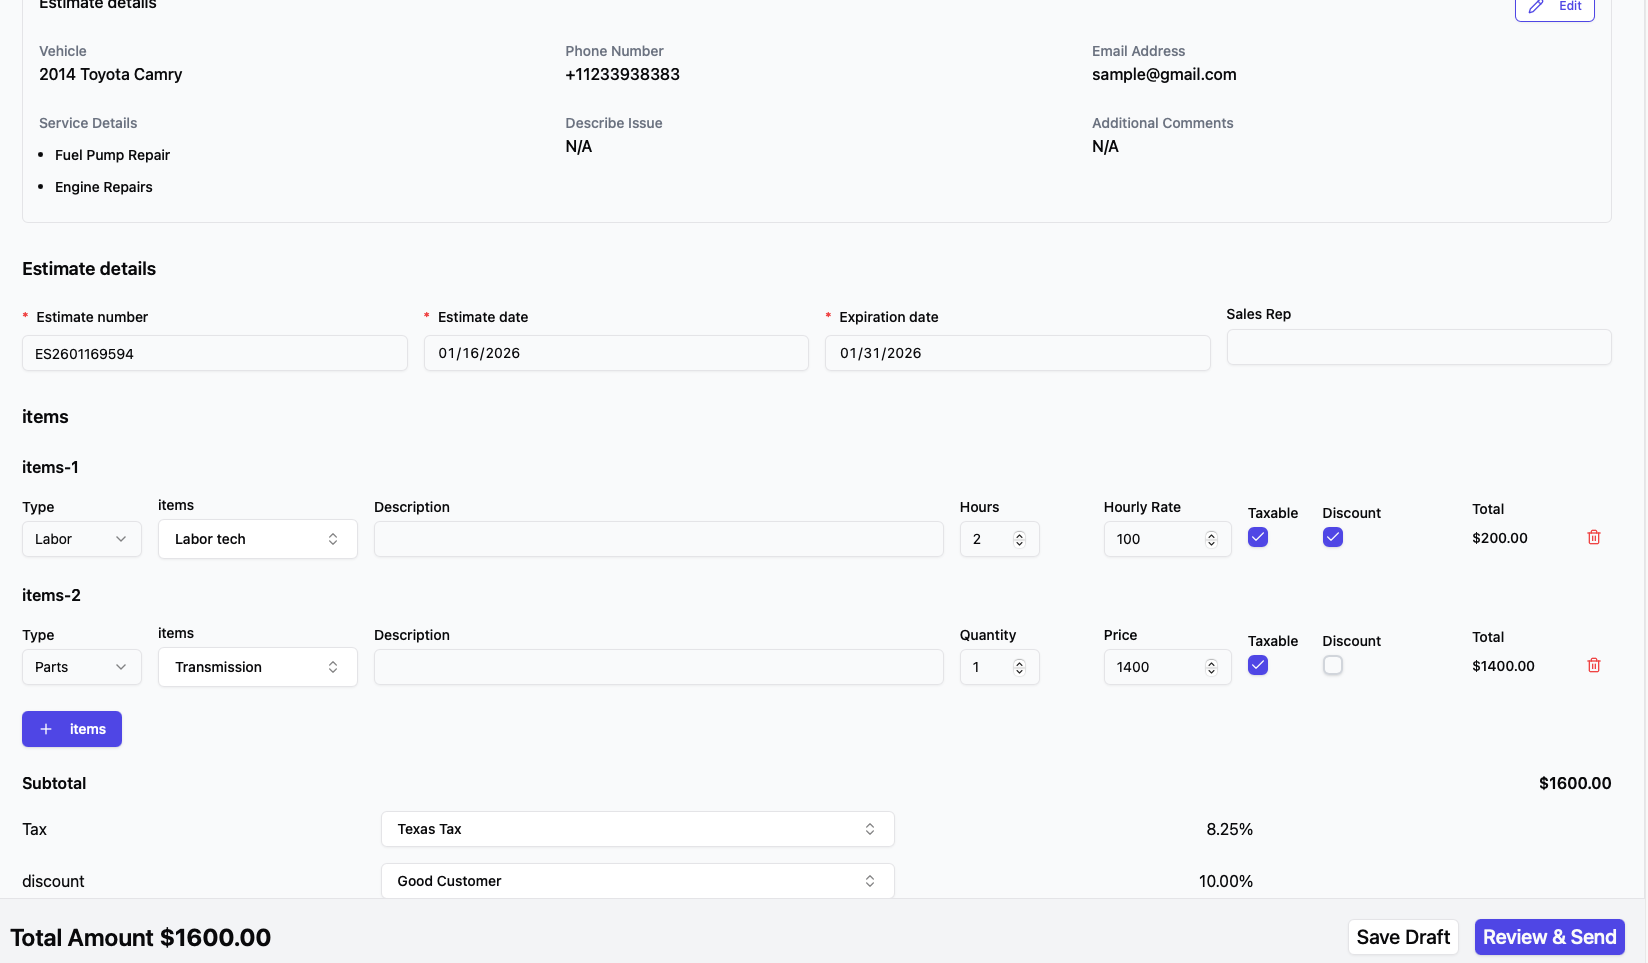1648x963 pixels.
Task: Click Quantity stepper arrows in items-2
Action: [1019, 667]
